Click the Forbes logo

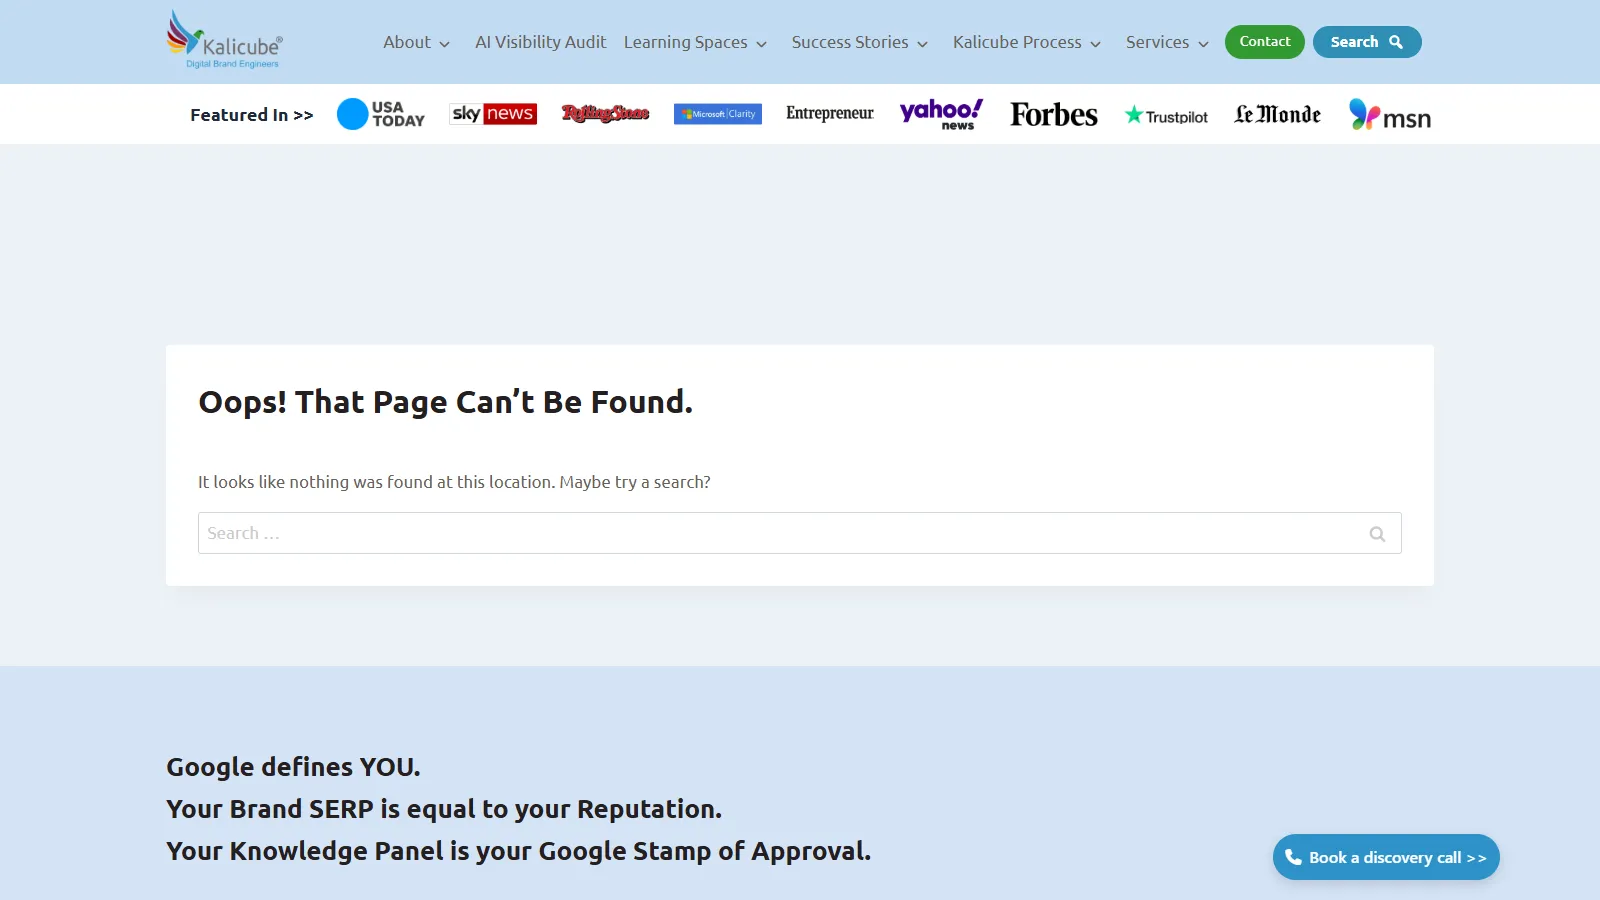1053,114
